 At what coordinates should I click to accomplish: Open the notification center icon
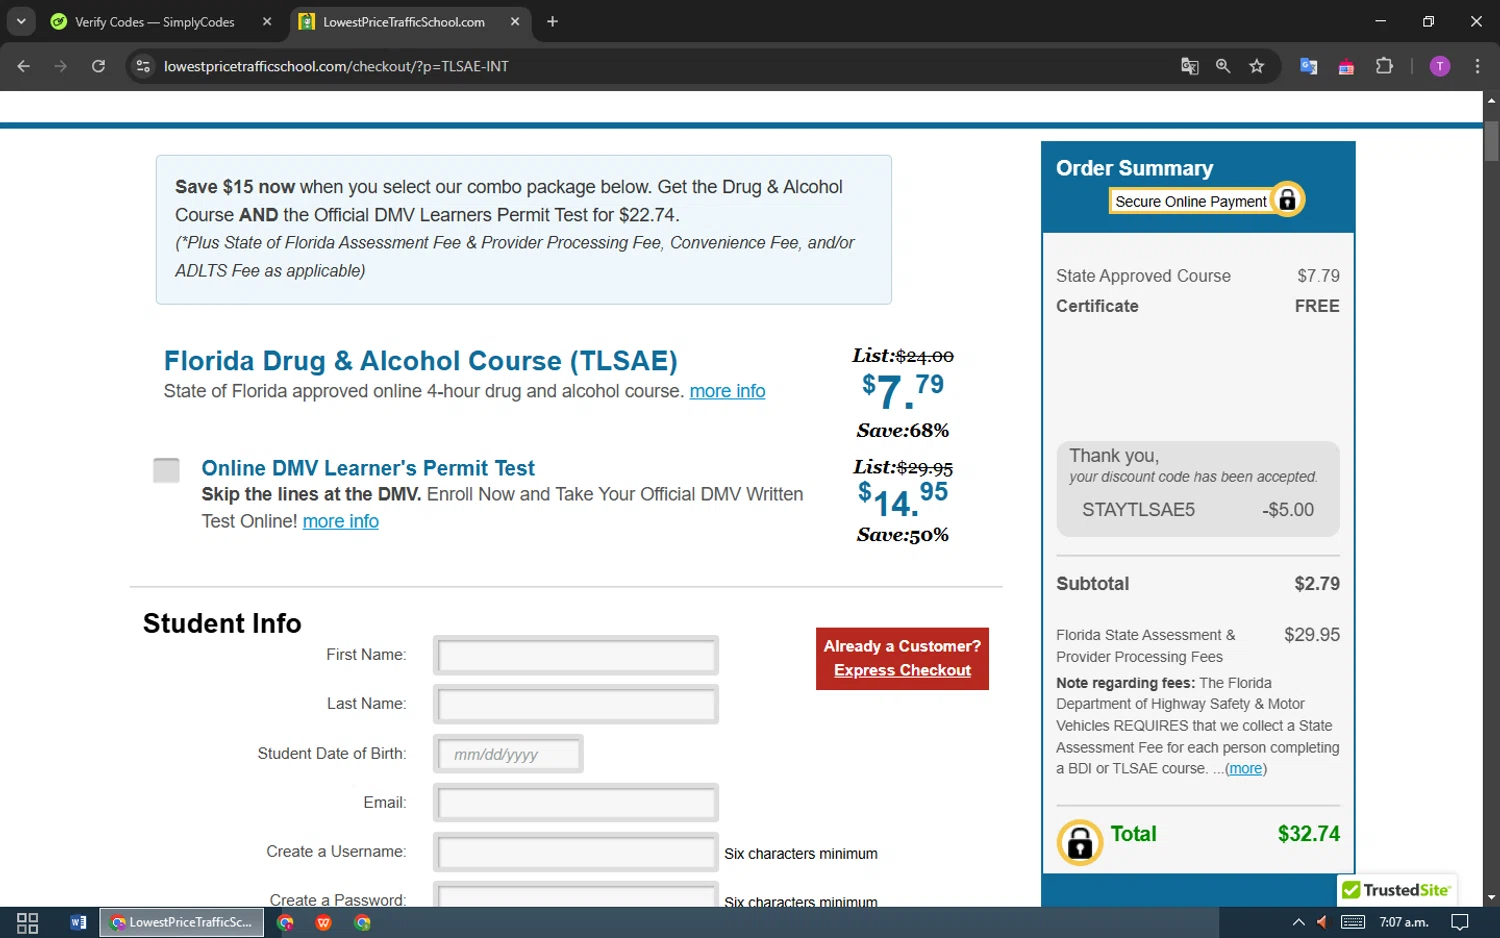(x=1460, y=922)
